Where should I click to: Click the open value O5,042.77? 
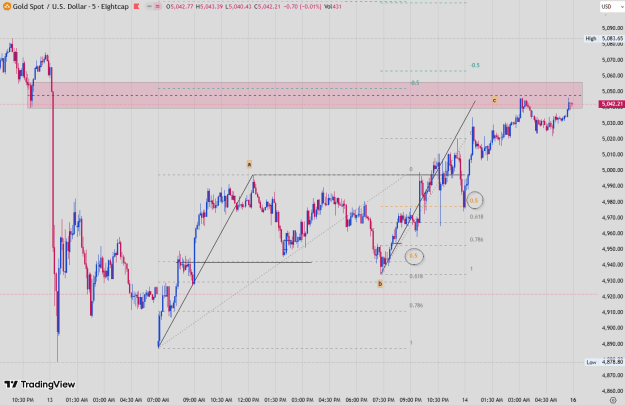pyautogui.click(x=179, y=6)
